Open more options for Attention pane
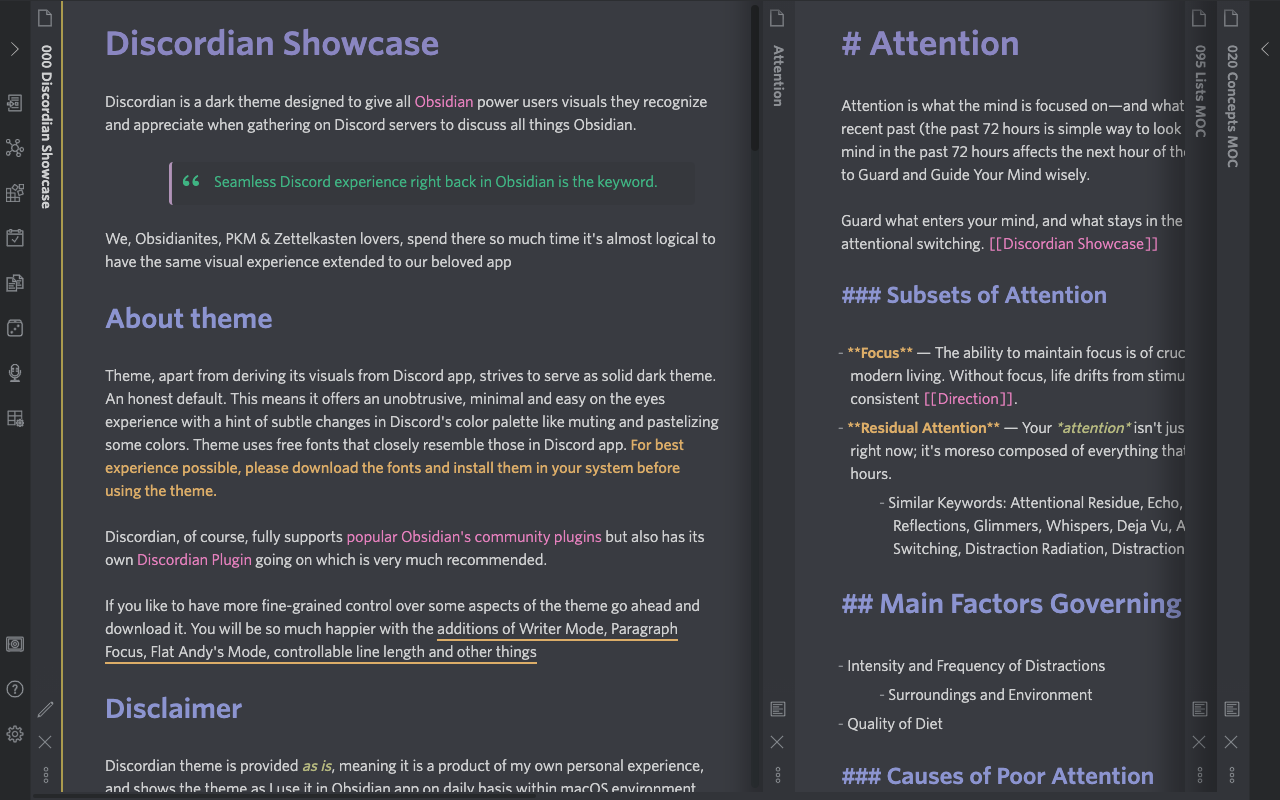The width and height of the screenshot is (1280, 800). (x=777, y=775)
